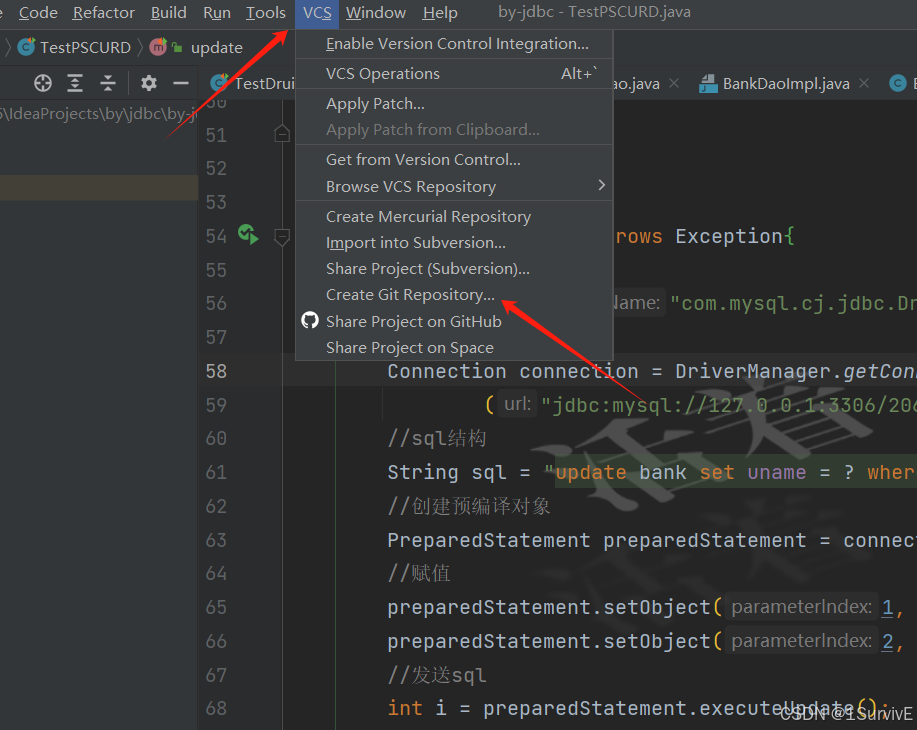This screenshot has width=917, height=730.
Task: Click parameterIndex 1 value
Action: click(x=887, y=607)
